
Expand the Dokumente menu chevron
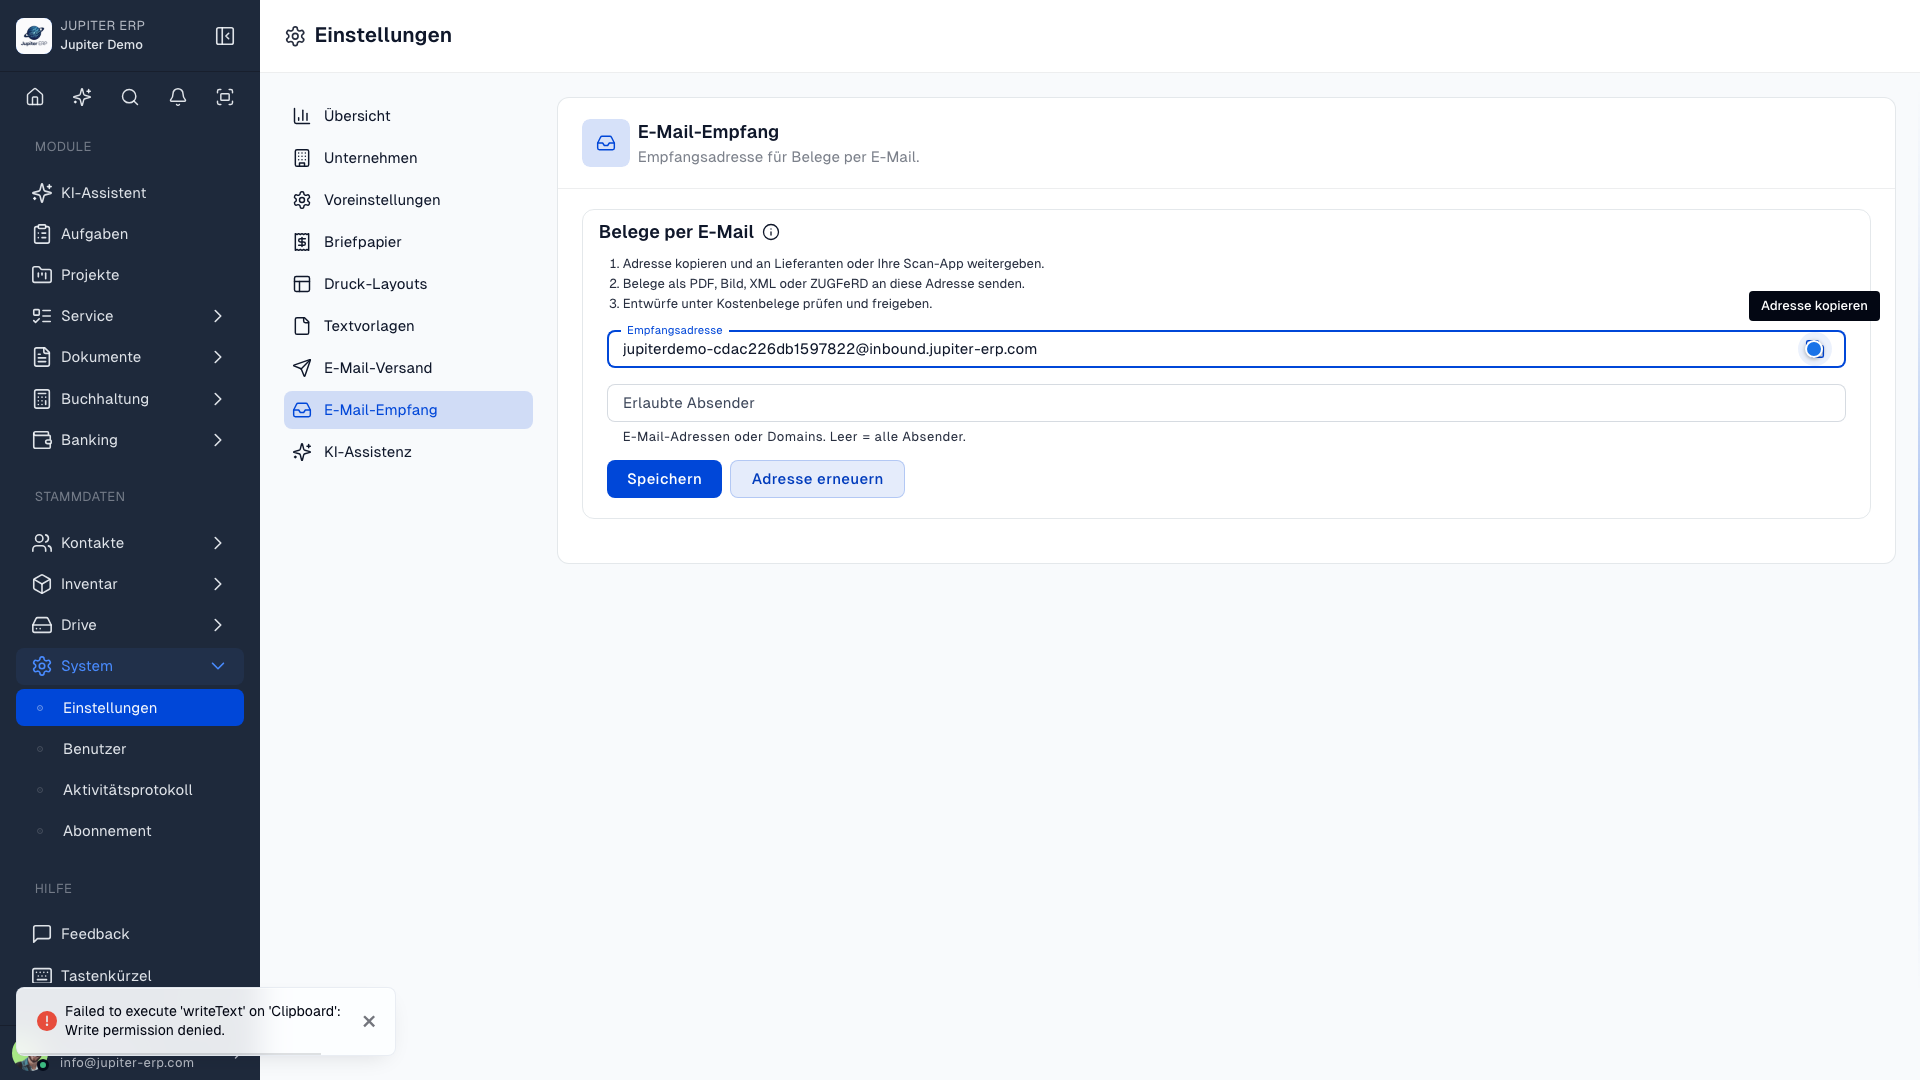218,357
